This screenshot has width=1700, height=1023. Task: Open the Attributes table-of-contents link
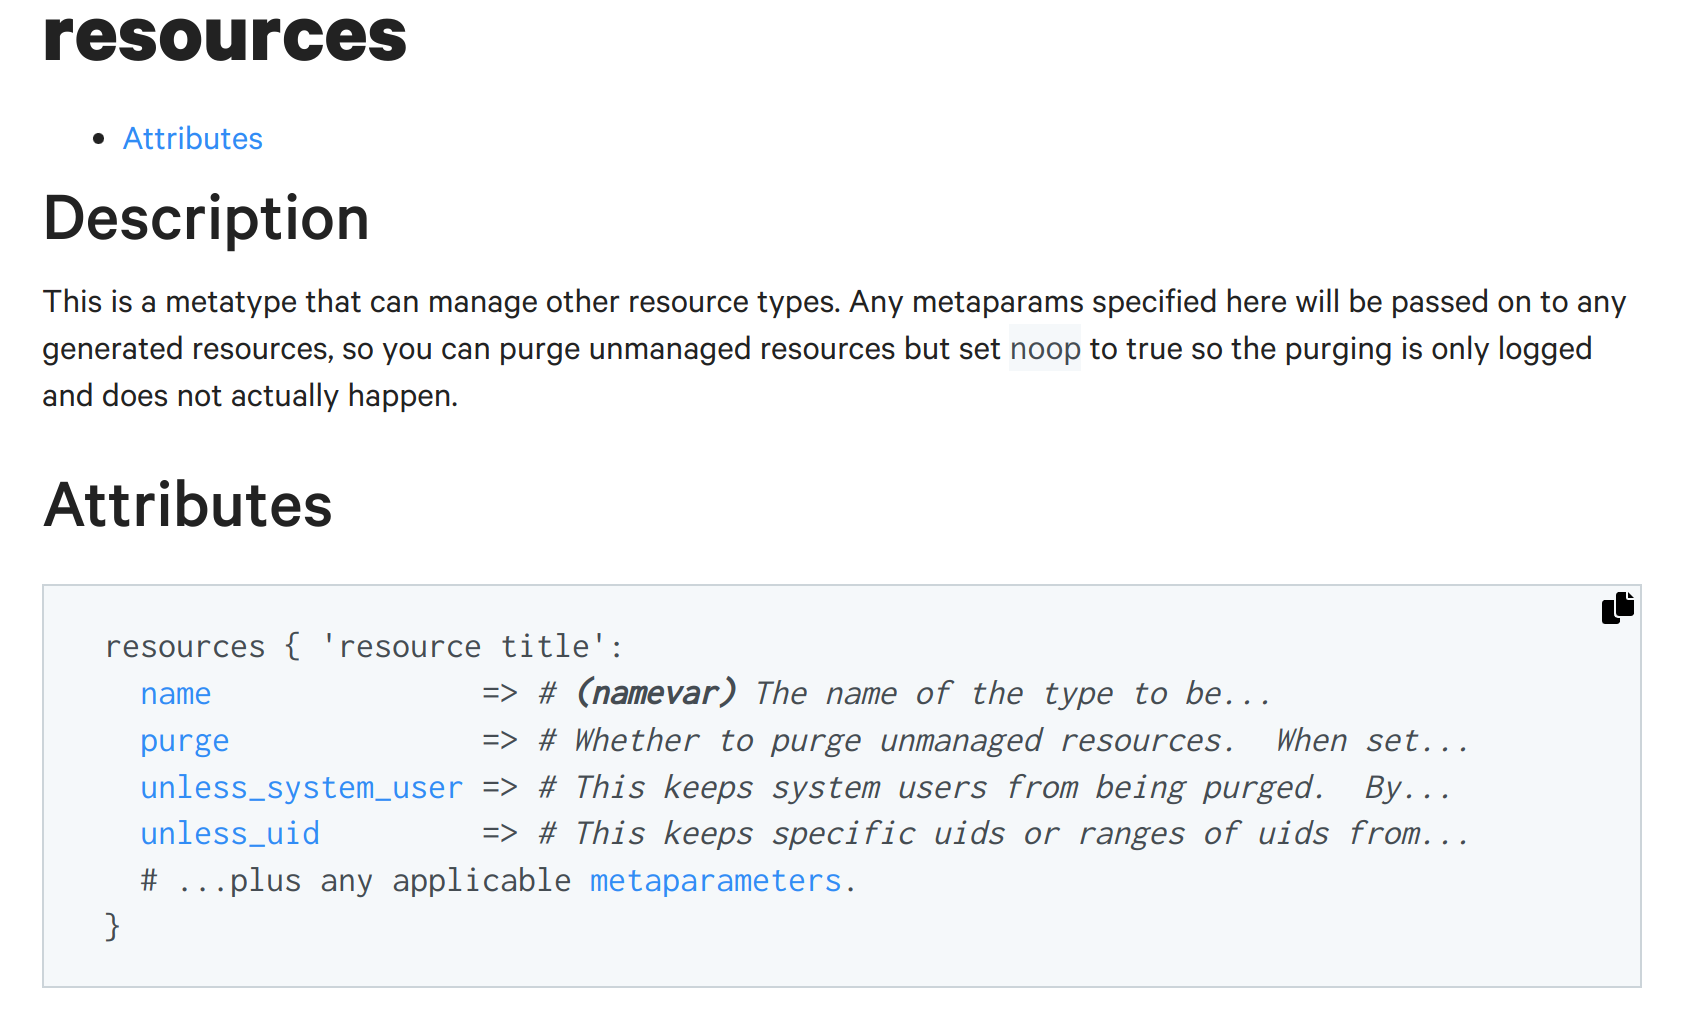click(x=193, y=138)
